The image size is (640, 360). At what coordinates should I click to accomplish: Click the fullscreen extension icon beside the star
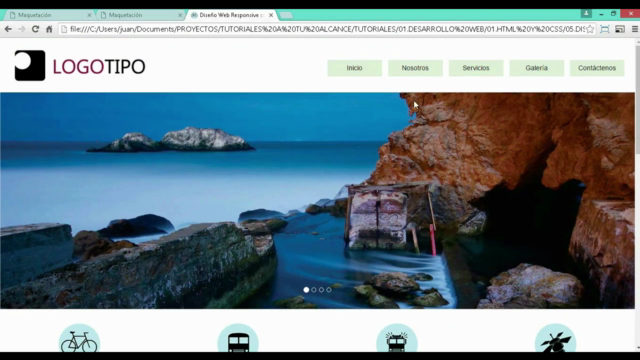point(604,29)
